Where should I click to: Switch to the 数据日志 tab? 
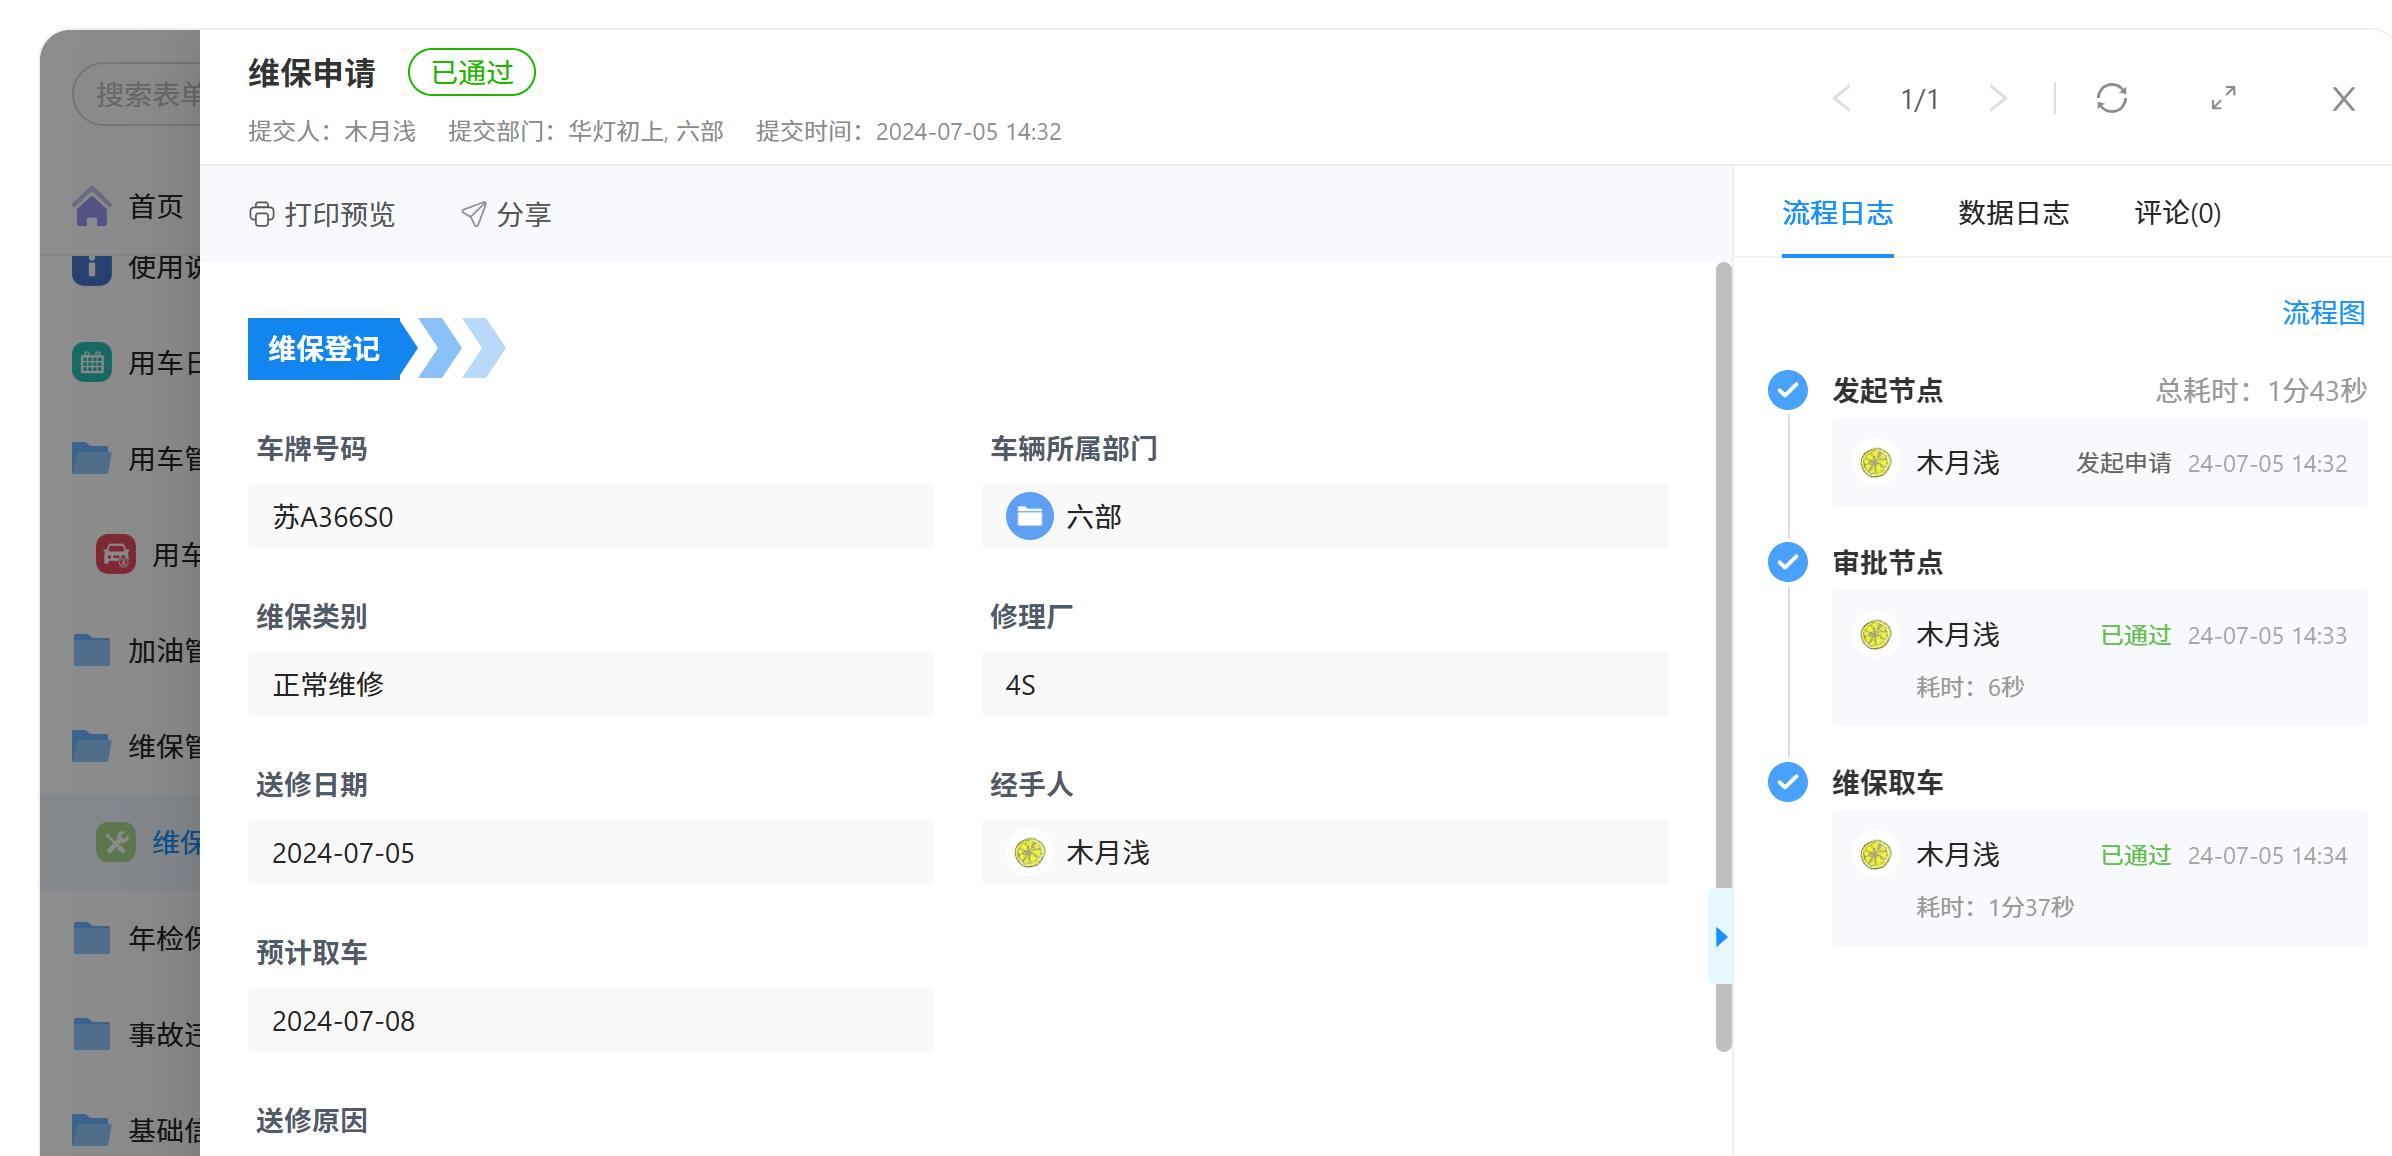[x=2012, y=213]
